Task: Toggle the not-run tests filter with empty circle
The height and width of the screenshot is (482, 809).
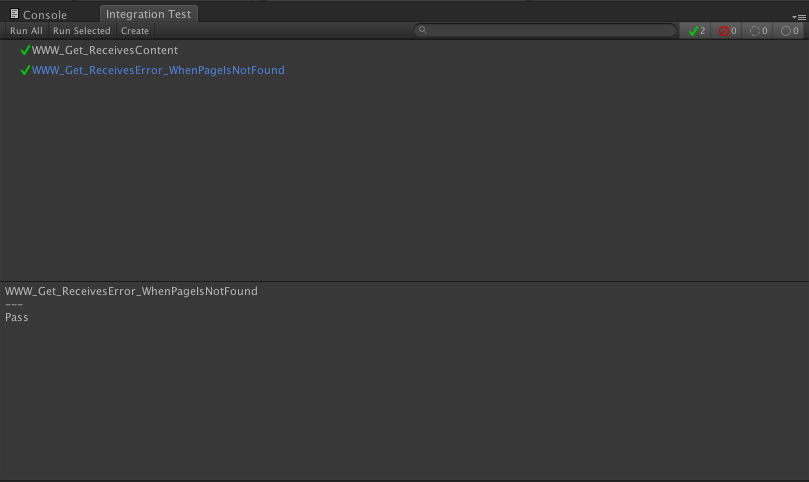Action: click(x=789, y=31)
